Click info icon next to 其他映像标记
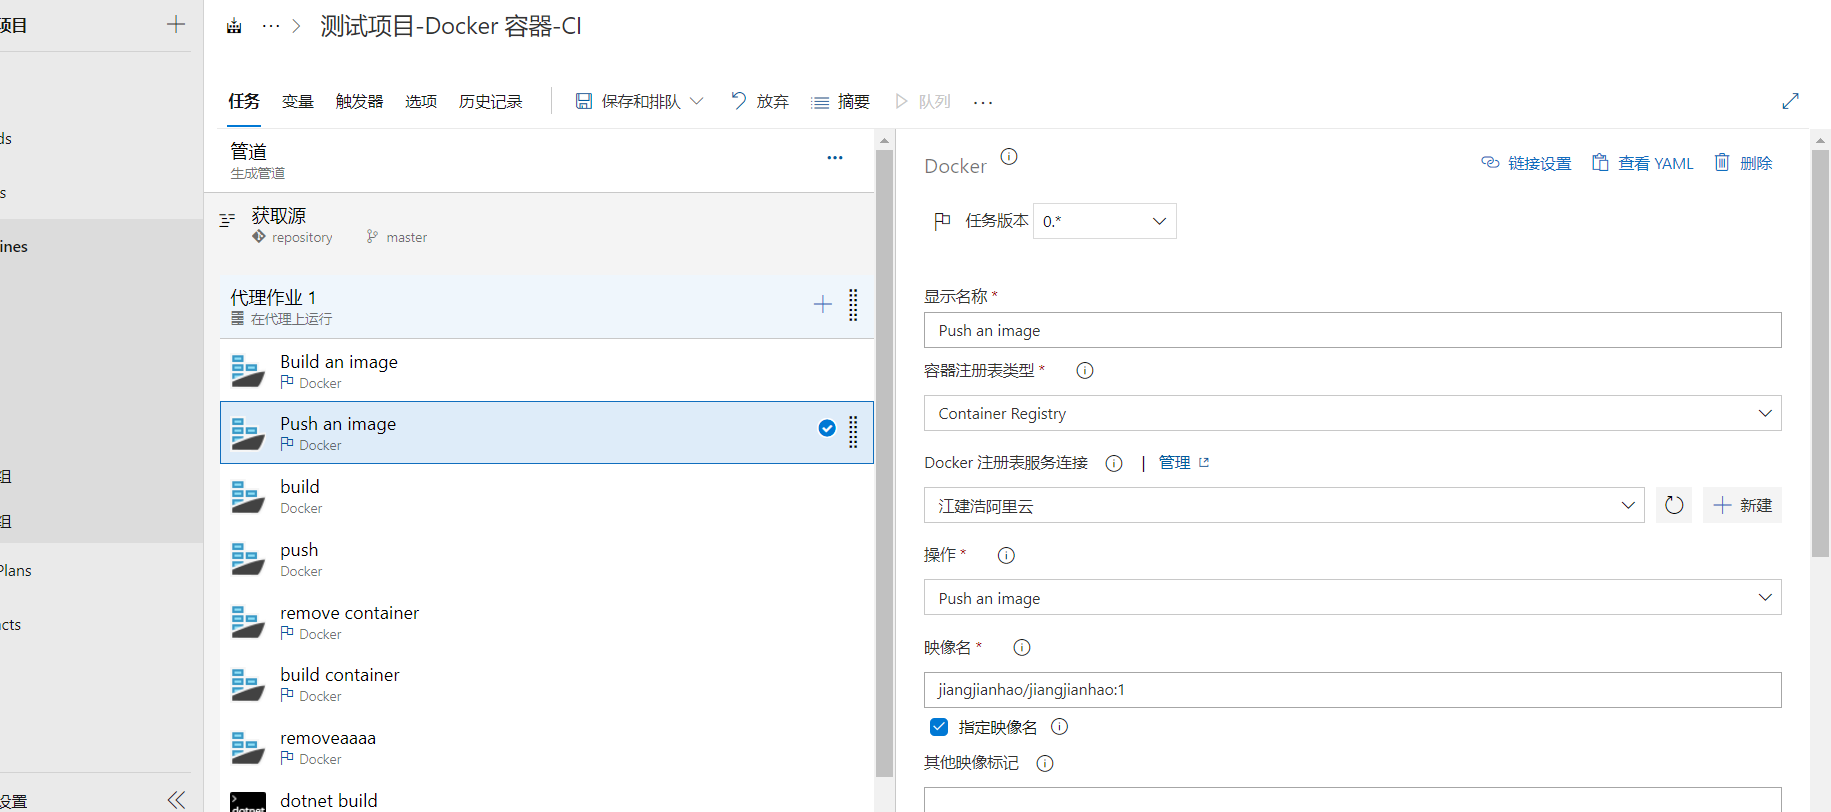Screen dimensions: 1831x812 1045,763
